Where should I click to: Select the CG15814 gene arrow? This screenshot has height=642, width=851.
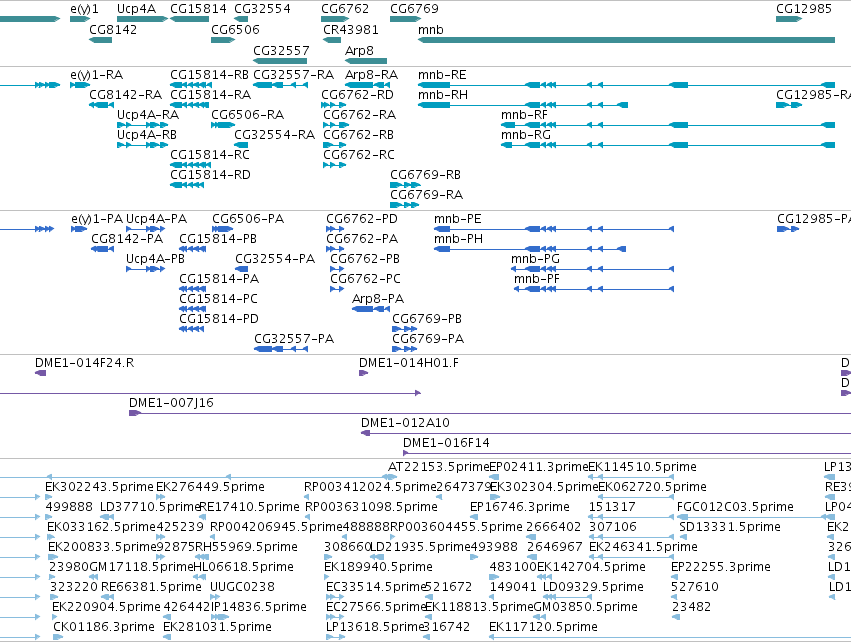pos(189,19)
